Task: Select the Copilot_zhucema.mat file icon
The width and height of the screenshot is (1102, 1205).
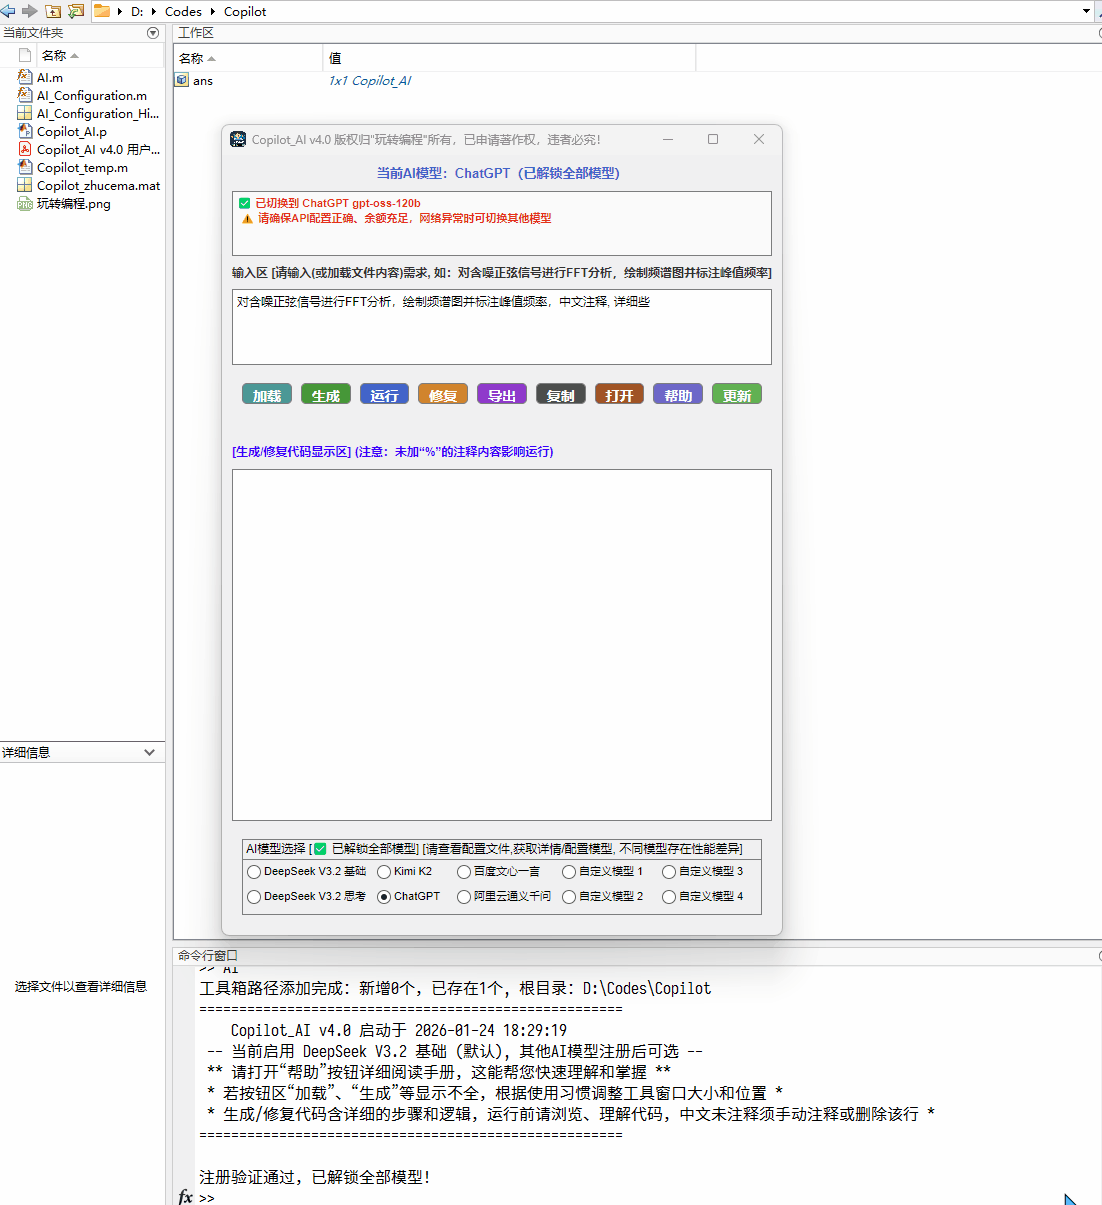Action: coord(25,185)
